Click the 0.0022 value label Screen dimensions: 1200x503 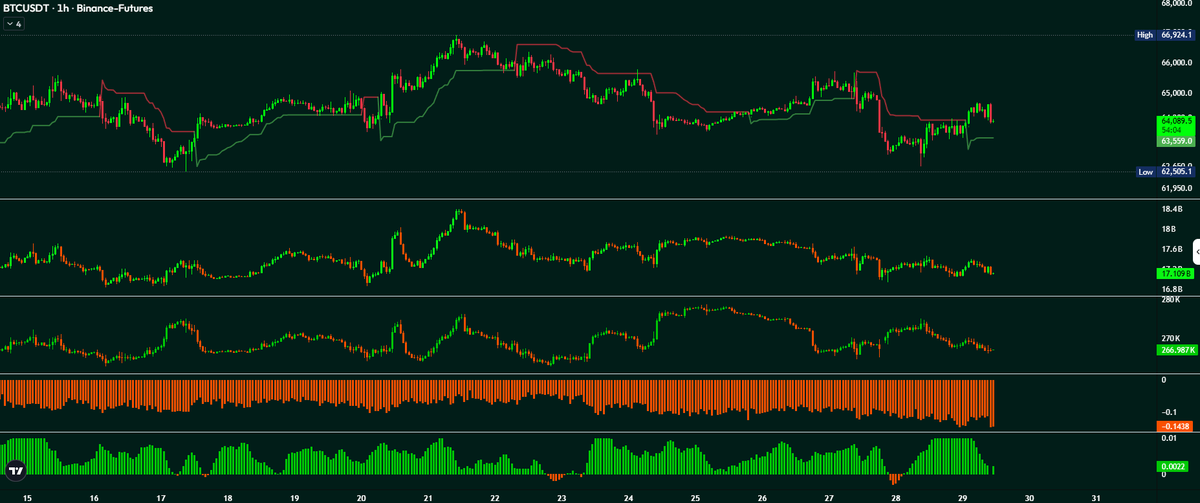pos(1174,466)
